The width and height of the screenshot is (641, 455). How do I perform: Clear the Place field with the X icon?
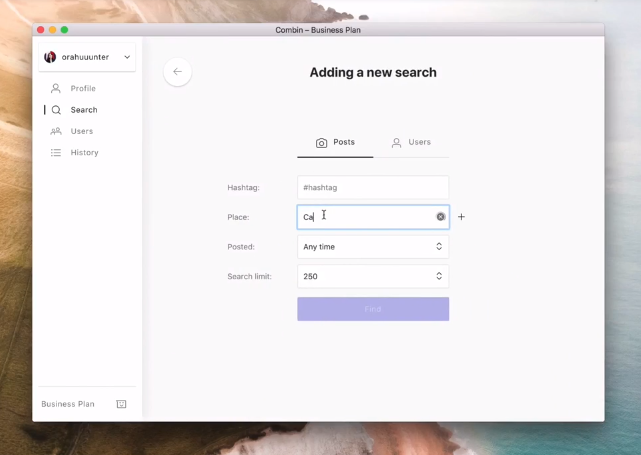(440, 217)
